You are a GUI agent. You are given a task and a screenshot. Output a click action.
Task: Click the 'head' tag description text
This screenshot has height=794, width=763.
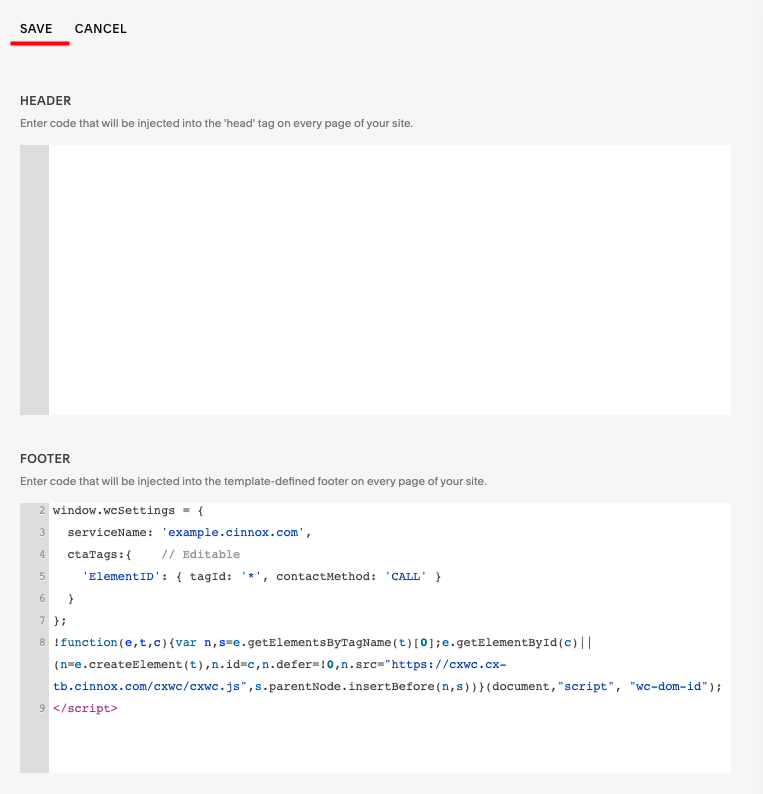click(216, 124)
